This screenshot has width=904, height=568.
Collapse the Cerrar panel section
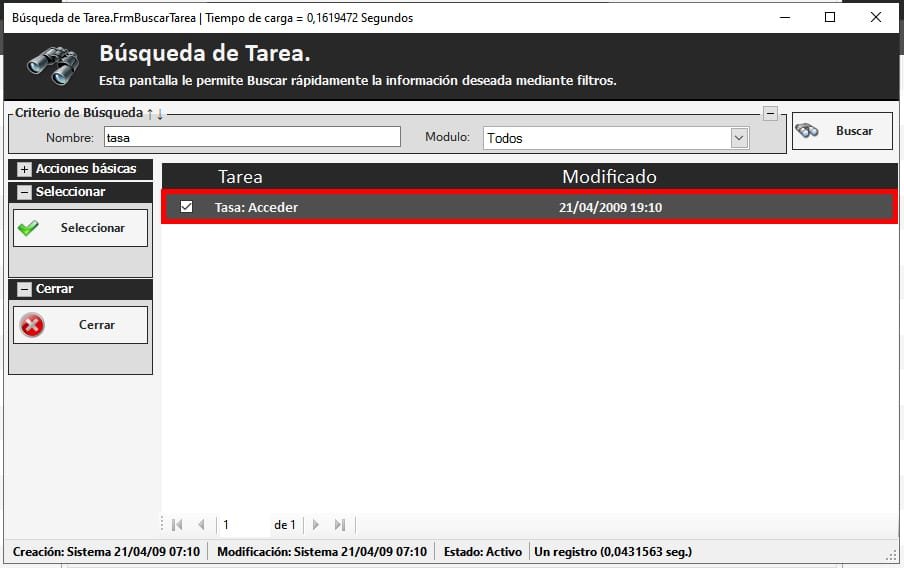click(x=24, y=289)
